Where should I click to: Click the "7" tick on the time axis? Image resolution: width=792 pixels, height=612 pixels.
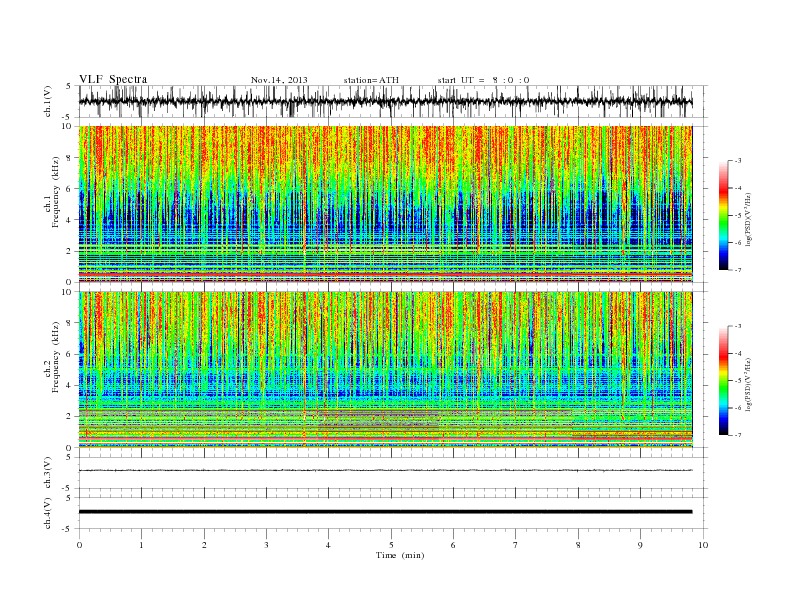pos(516,545)
